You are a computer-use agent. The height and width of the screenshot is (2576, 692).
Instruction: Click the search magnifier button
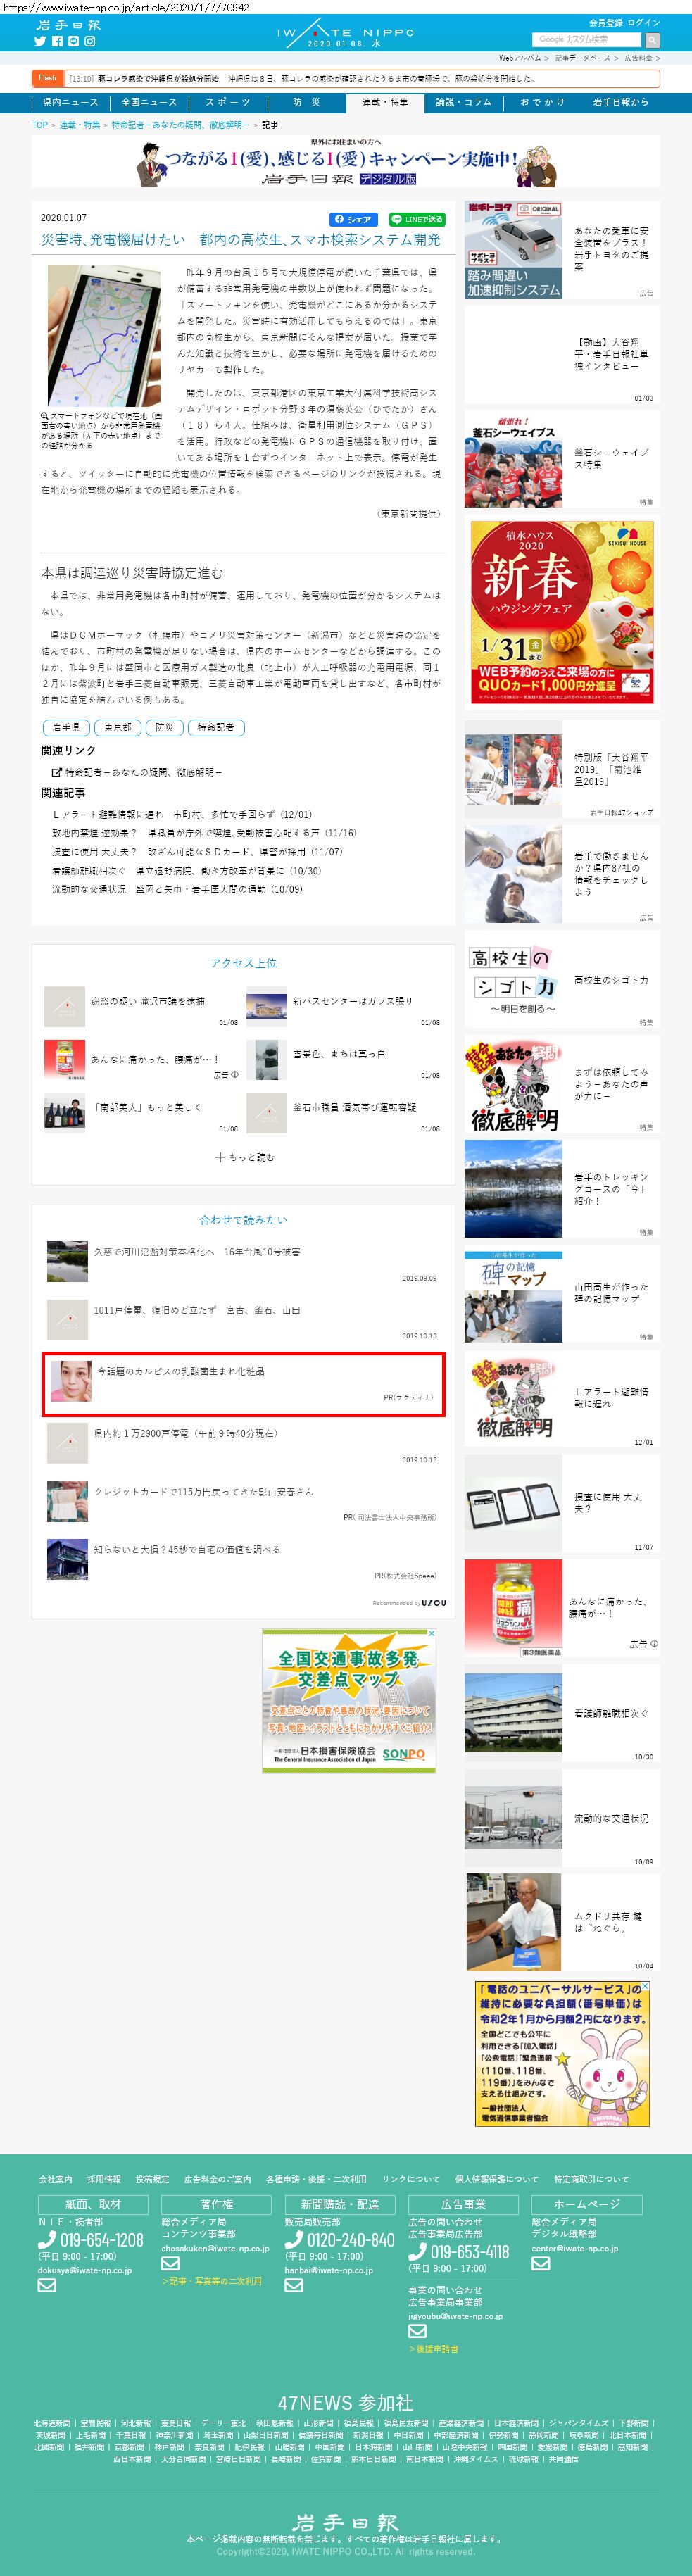[652, 40]
